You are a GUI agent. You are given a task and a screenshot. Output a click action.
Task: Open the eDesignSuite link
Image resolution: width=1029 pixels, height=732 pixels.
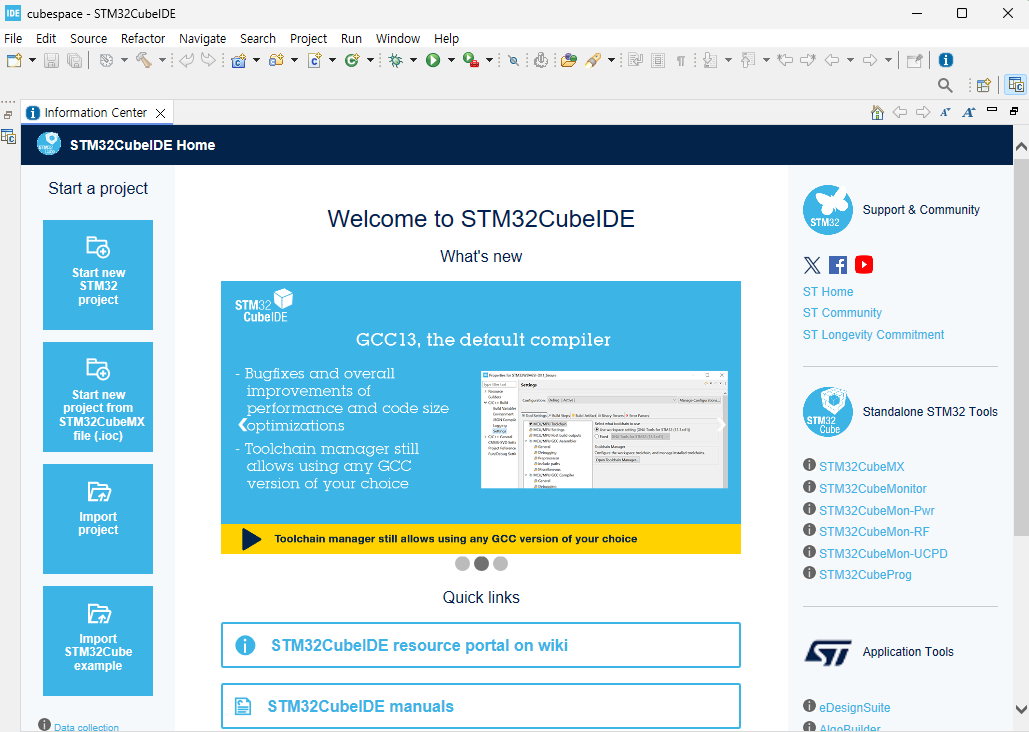click(854, 708)
